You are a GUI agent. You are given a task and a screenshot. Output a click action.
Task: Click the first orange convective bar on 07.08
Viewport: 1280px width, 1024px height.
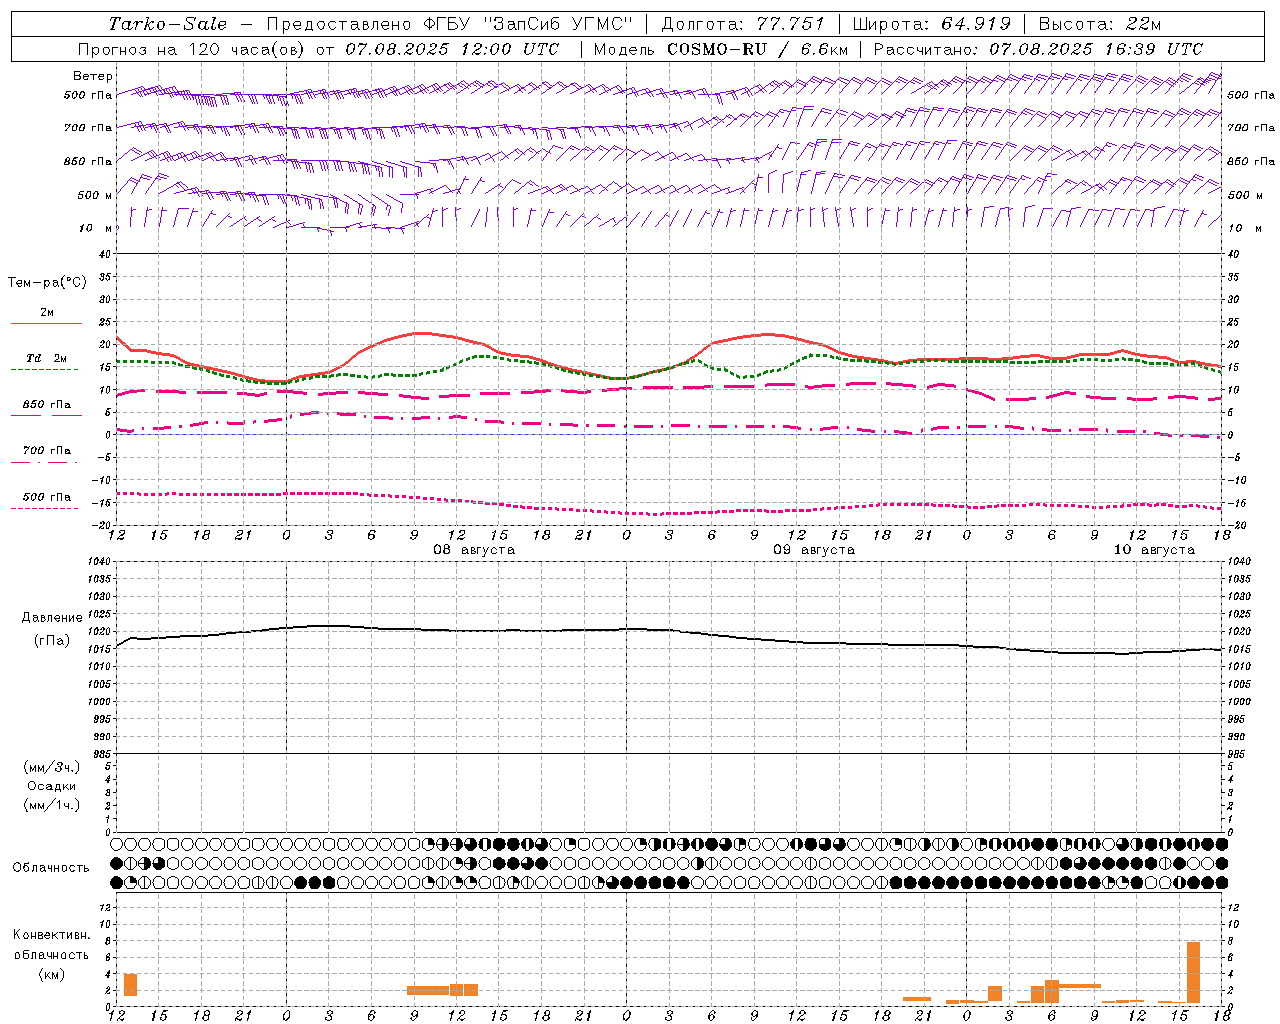pos(130,984)
